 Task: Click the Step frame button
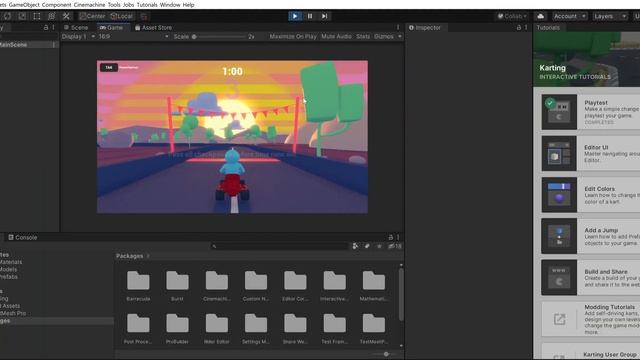coord(324,16)
